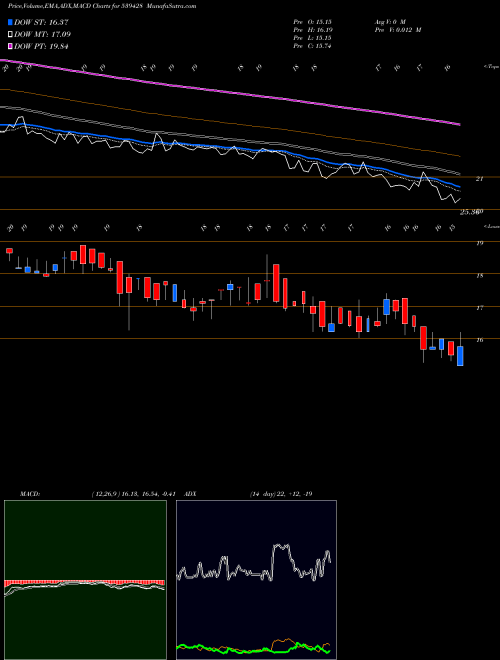Click the price axis label 16
This screenshot has height=660, width=500.
tap(480, 340)
